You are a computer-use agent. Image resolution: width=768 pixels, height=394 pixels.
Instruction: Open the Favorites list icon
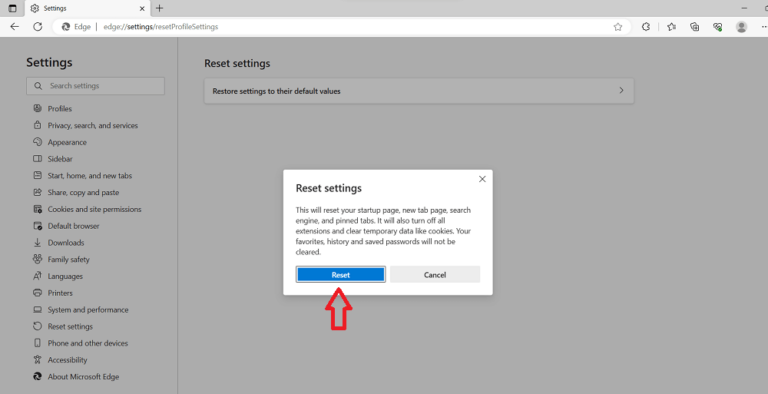(x=671, y=27)
